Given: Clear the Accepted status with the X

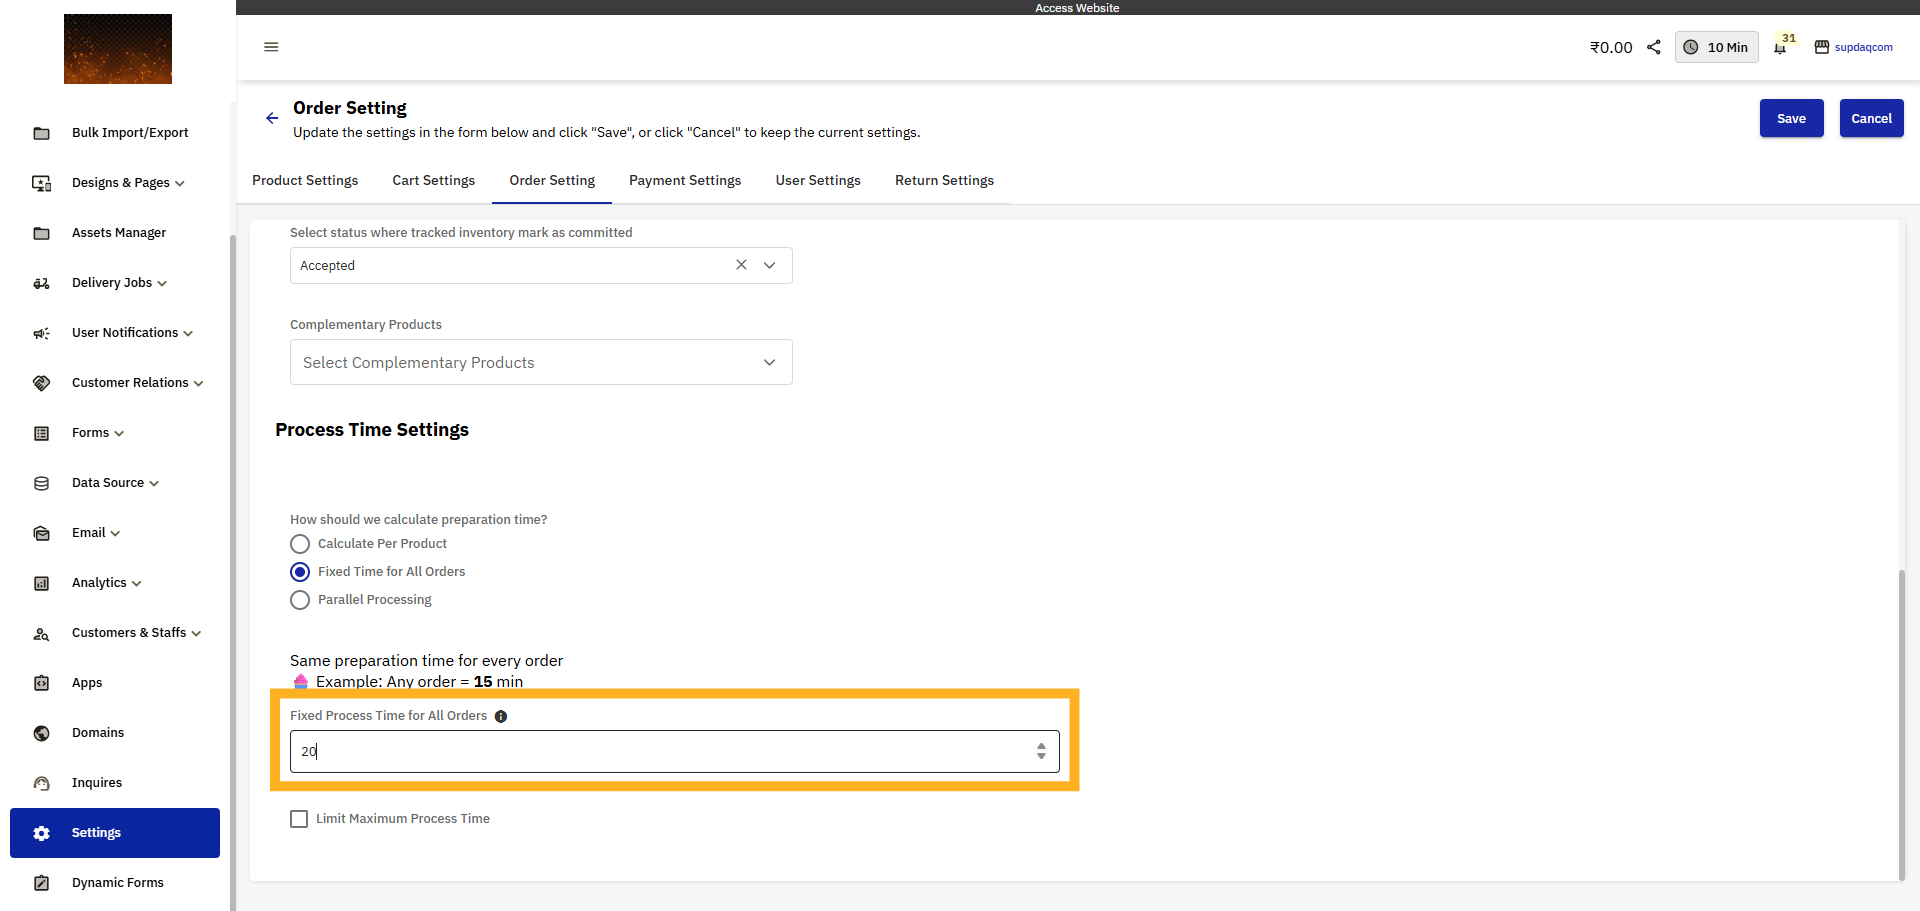Looking at the screenshot, I should point(741,265).
